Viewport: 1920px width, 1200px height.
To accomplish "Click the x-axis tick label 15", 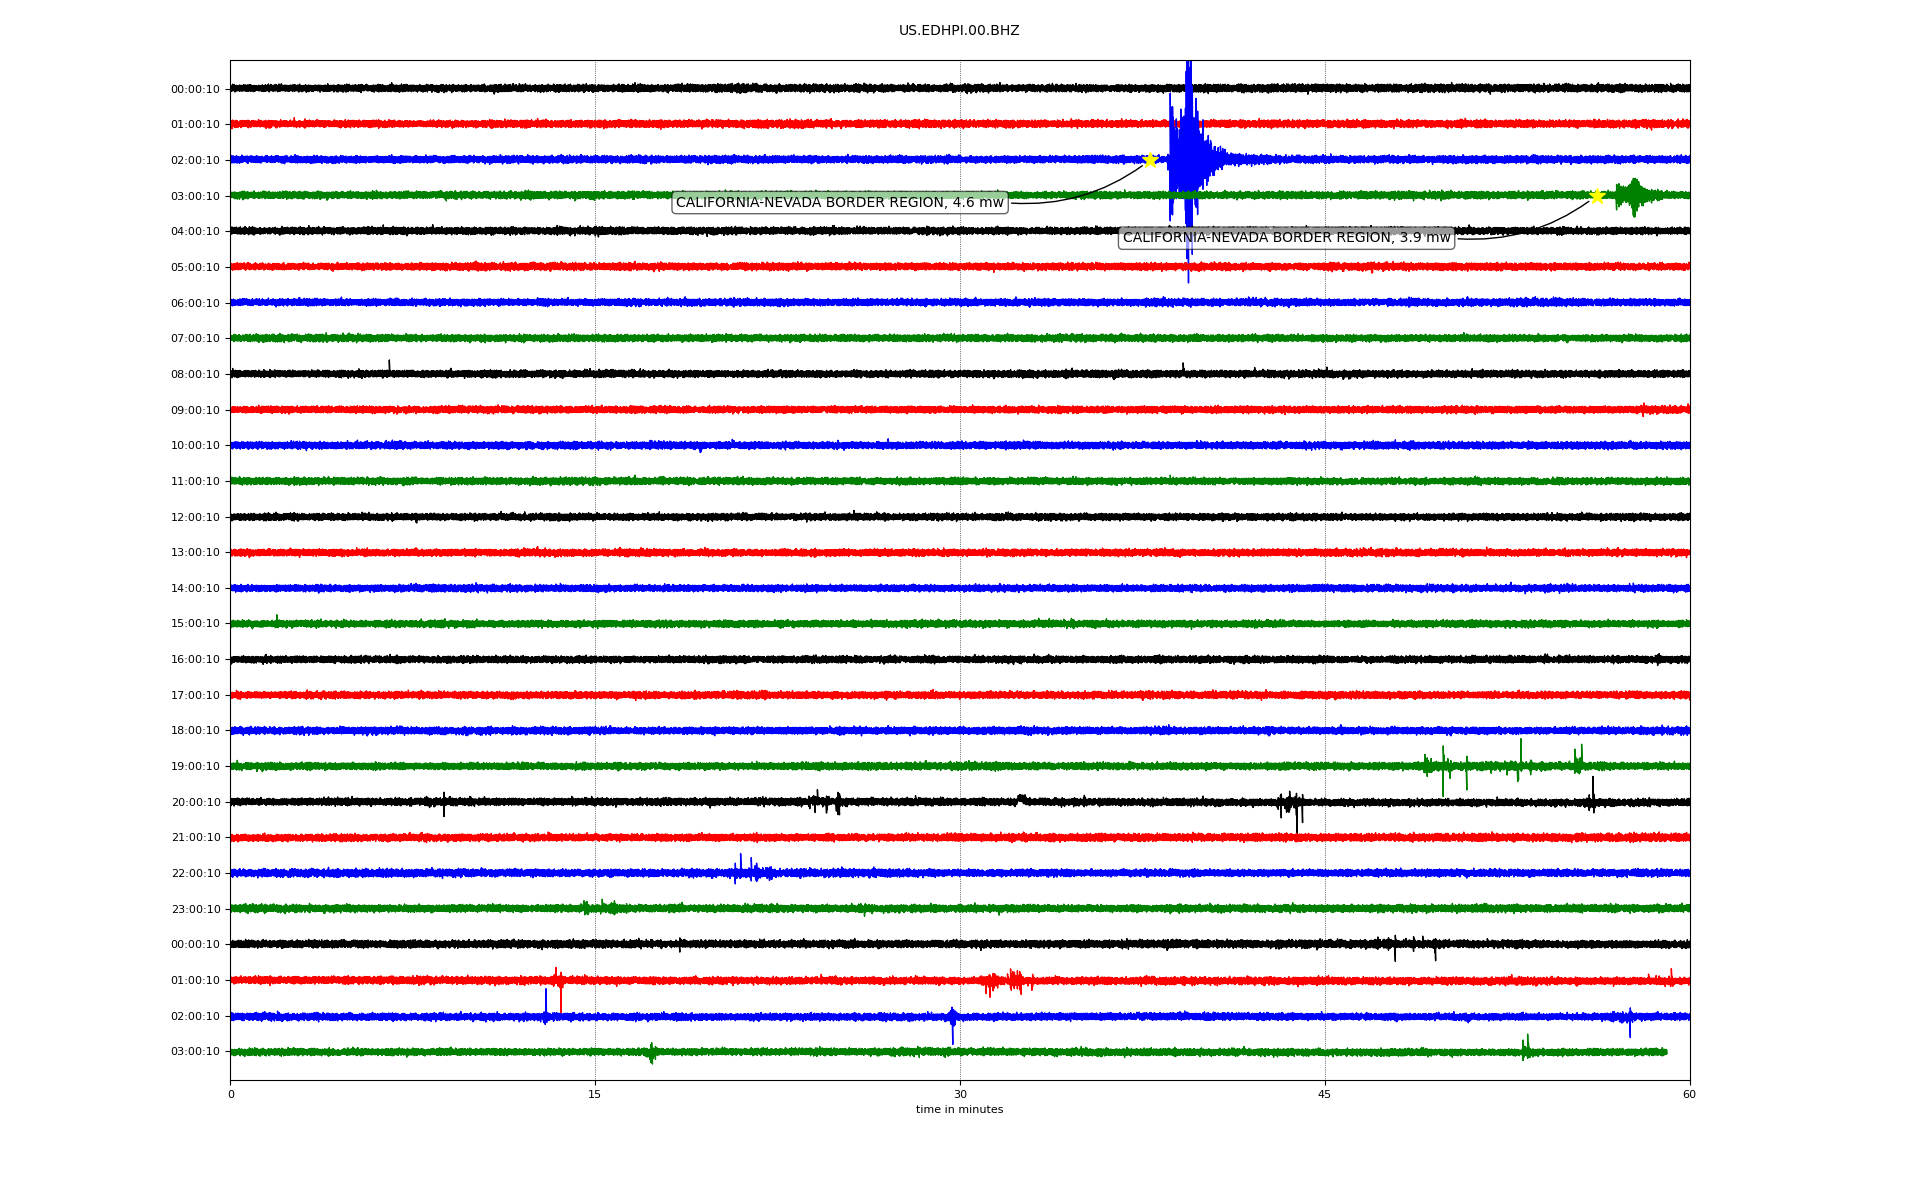I will point(595,1094).
